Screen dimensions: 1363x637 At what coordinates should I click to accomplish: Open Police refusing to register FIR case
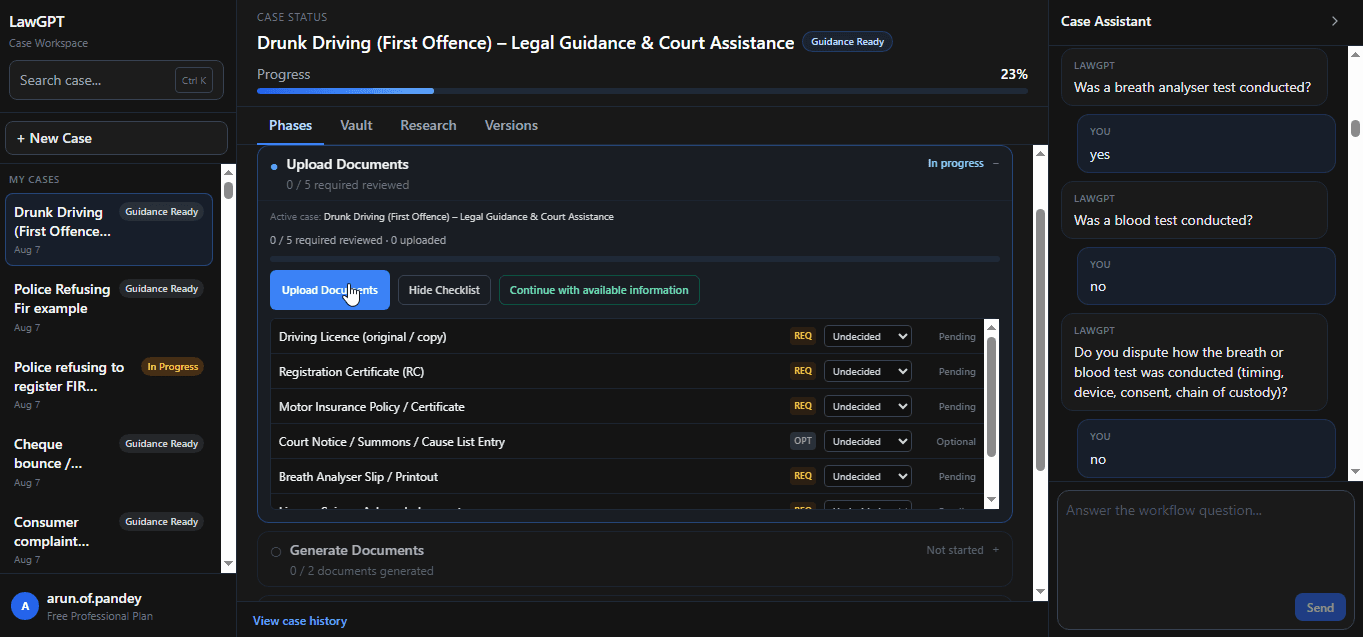tap(109, 384)
